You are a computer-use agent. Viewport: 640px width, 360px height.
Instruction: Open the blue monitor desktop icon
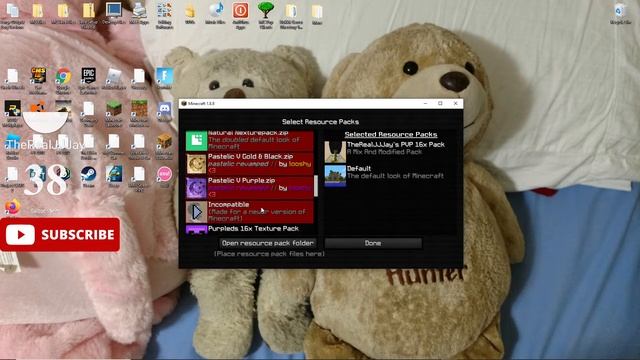(113, 13)
